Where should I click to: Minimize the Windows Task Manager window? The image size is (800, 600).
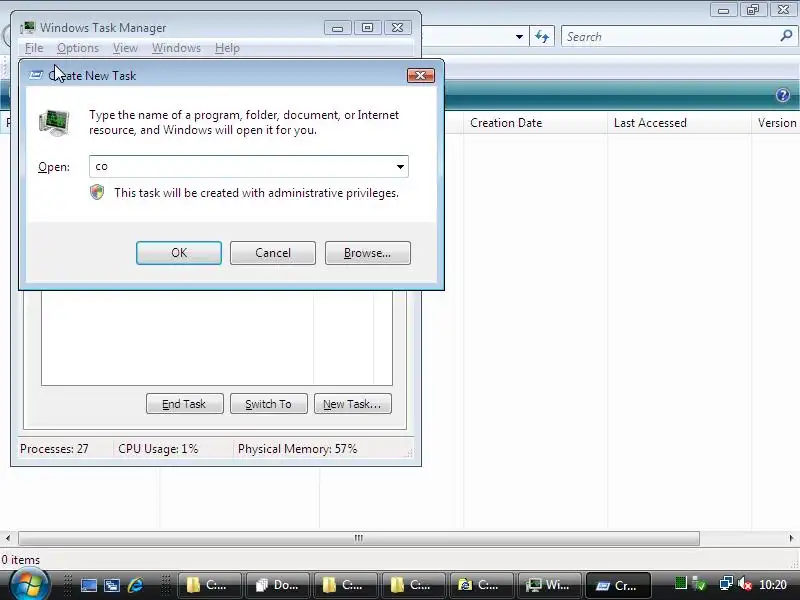click(x=338, y=28)
